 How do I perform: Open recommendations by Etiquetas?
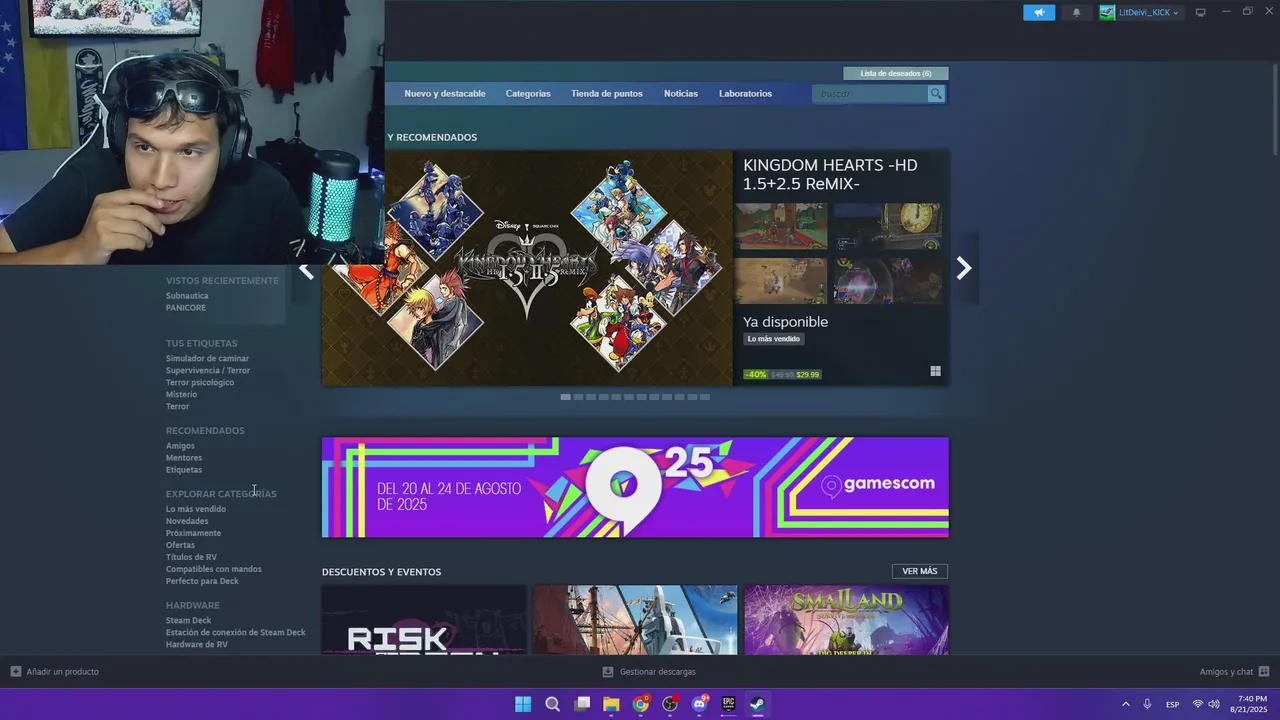(184, 470)
